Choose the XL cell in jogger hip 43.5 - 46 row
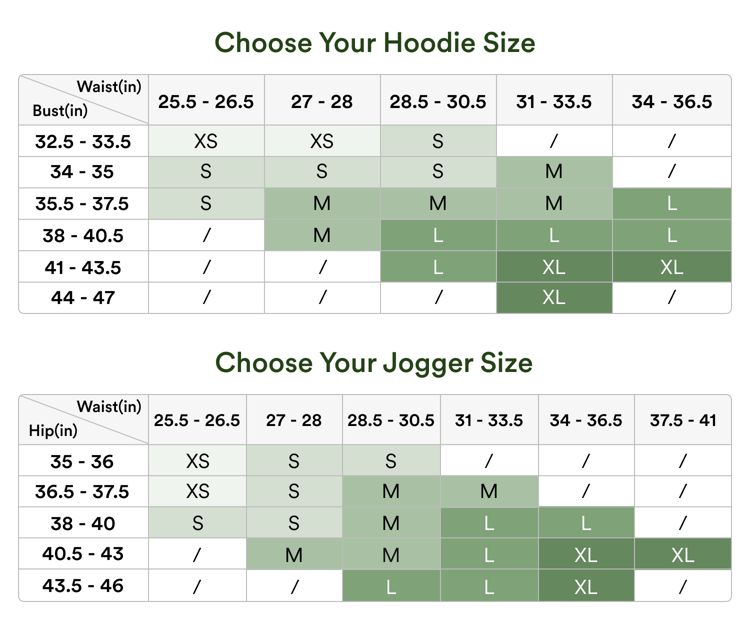The height and width of the screenshot is (636, 750). pyautogui.click(x=586, y=586)
